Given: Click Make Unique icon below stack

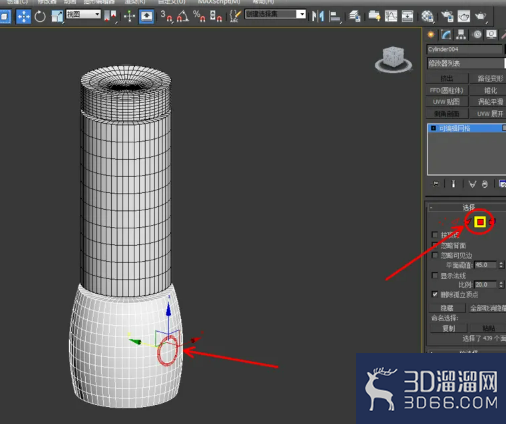Looking at the screenshot, I should (x=472, y=184).
